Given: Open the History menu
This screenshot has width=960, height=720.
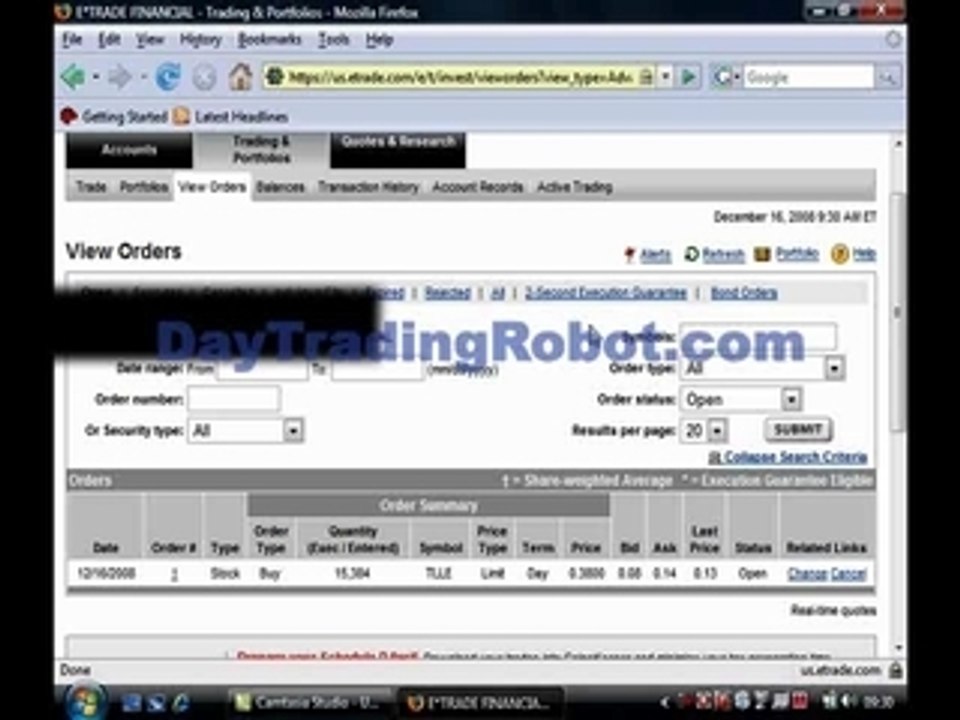Looking at the screenshot, I should 200,40.
